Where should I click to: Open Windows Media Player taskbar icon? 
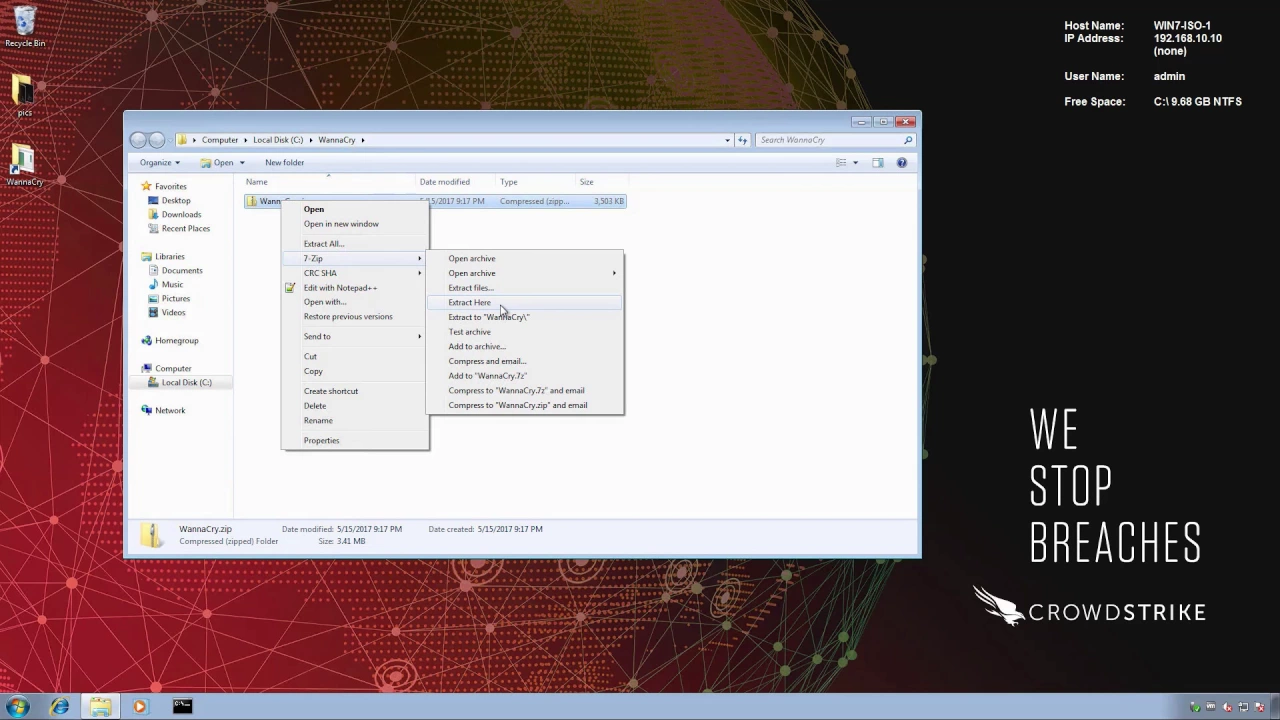[x=139, y=706]
